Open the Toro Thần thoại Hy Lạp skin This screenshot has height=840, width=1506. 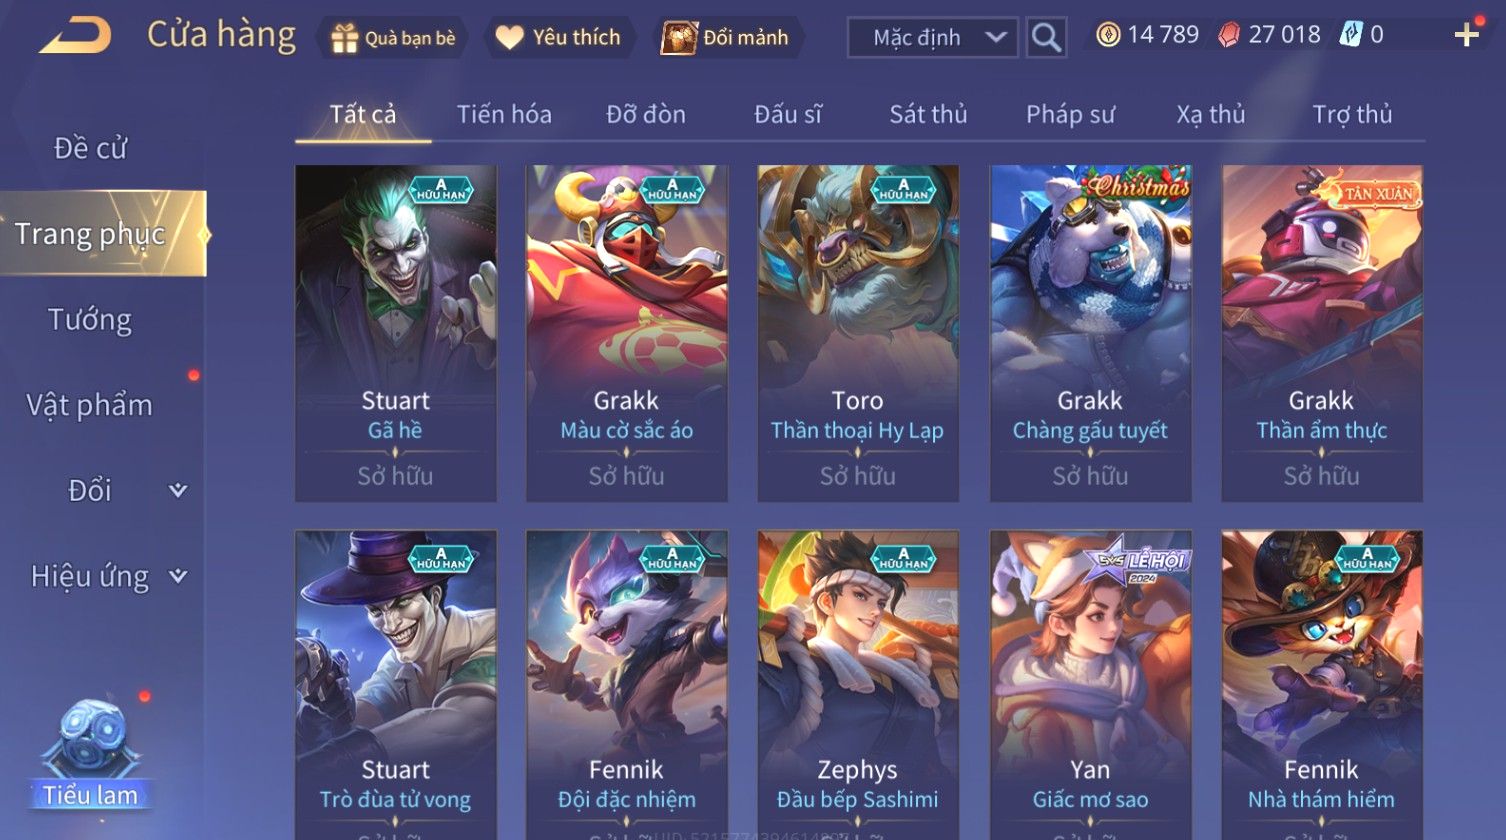click(x=858, y=333)
